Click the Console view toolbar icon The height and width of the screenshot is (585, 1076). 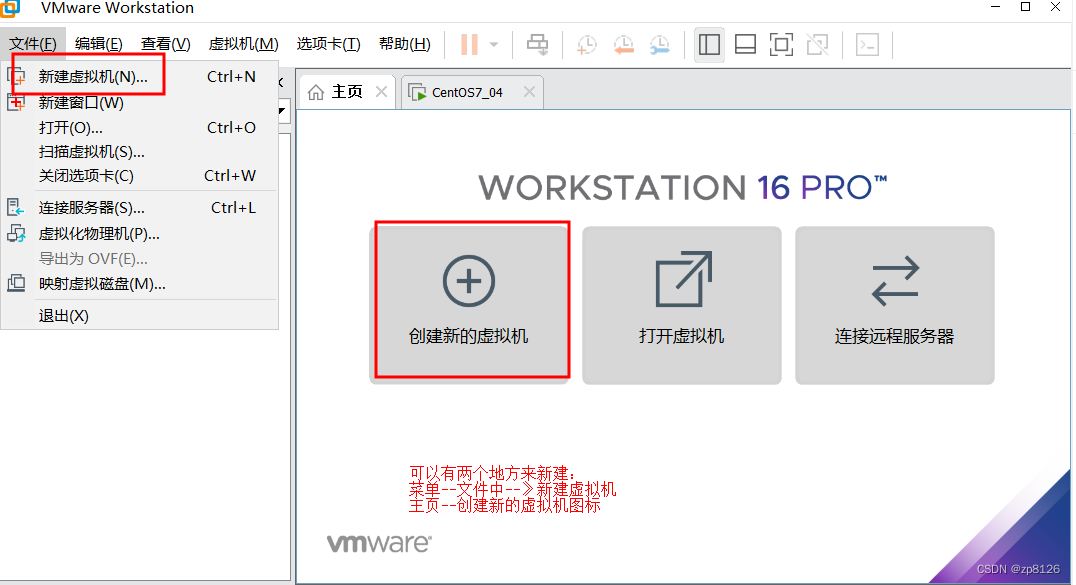point(867,45)
